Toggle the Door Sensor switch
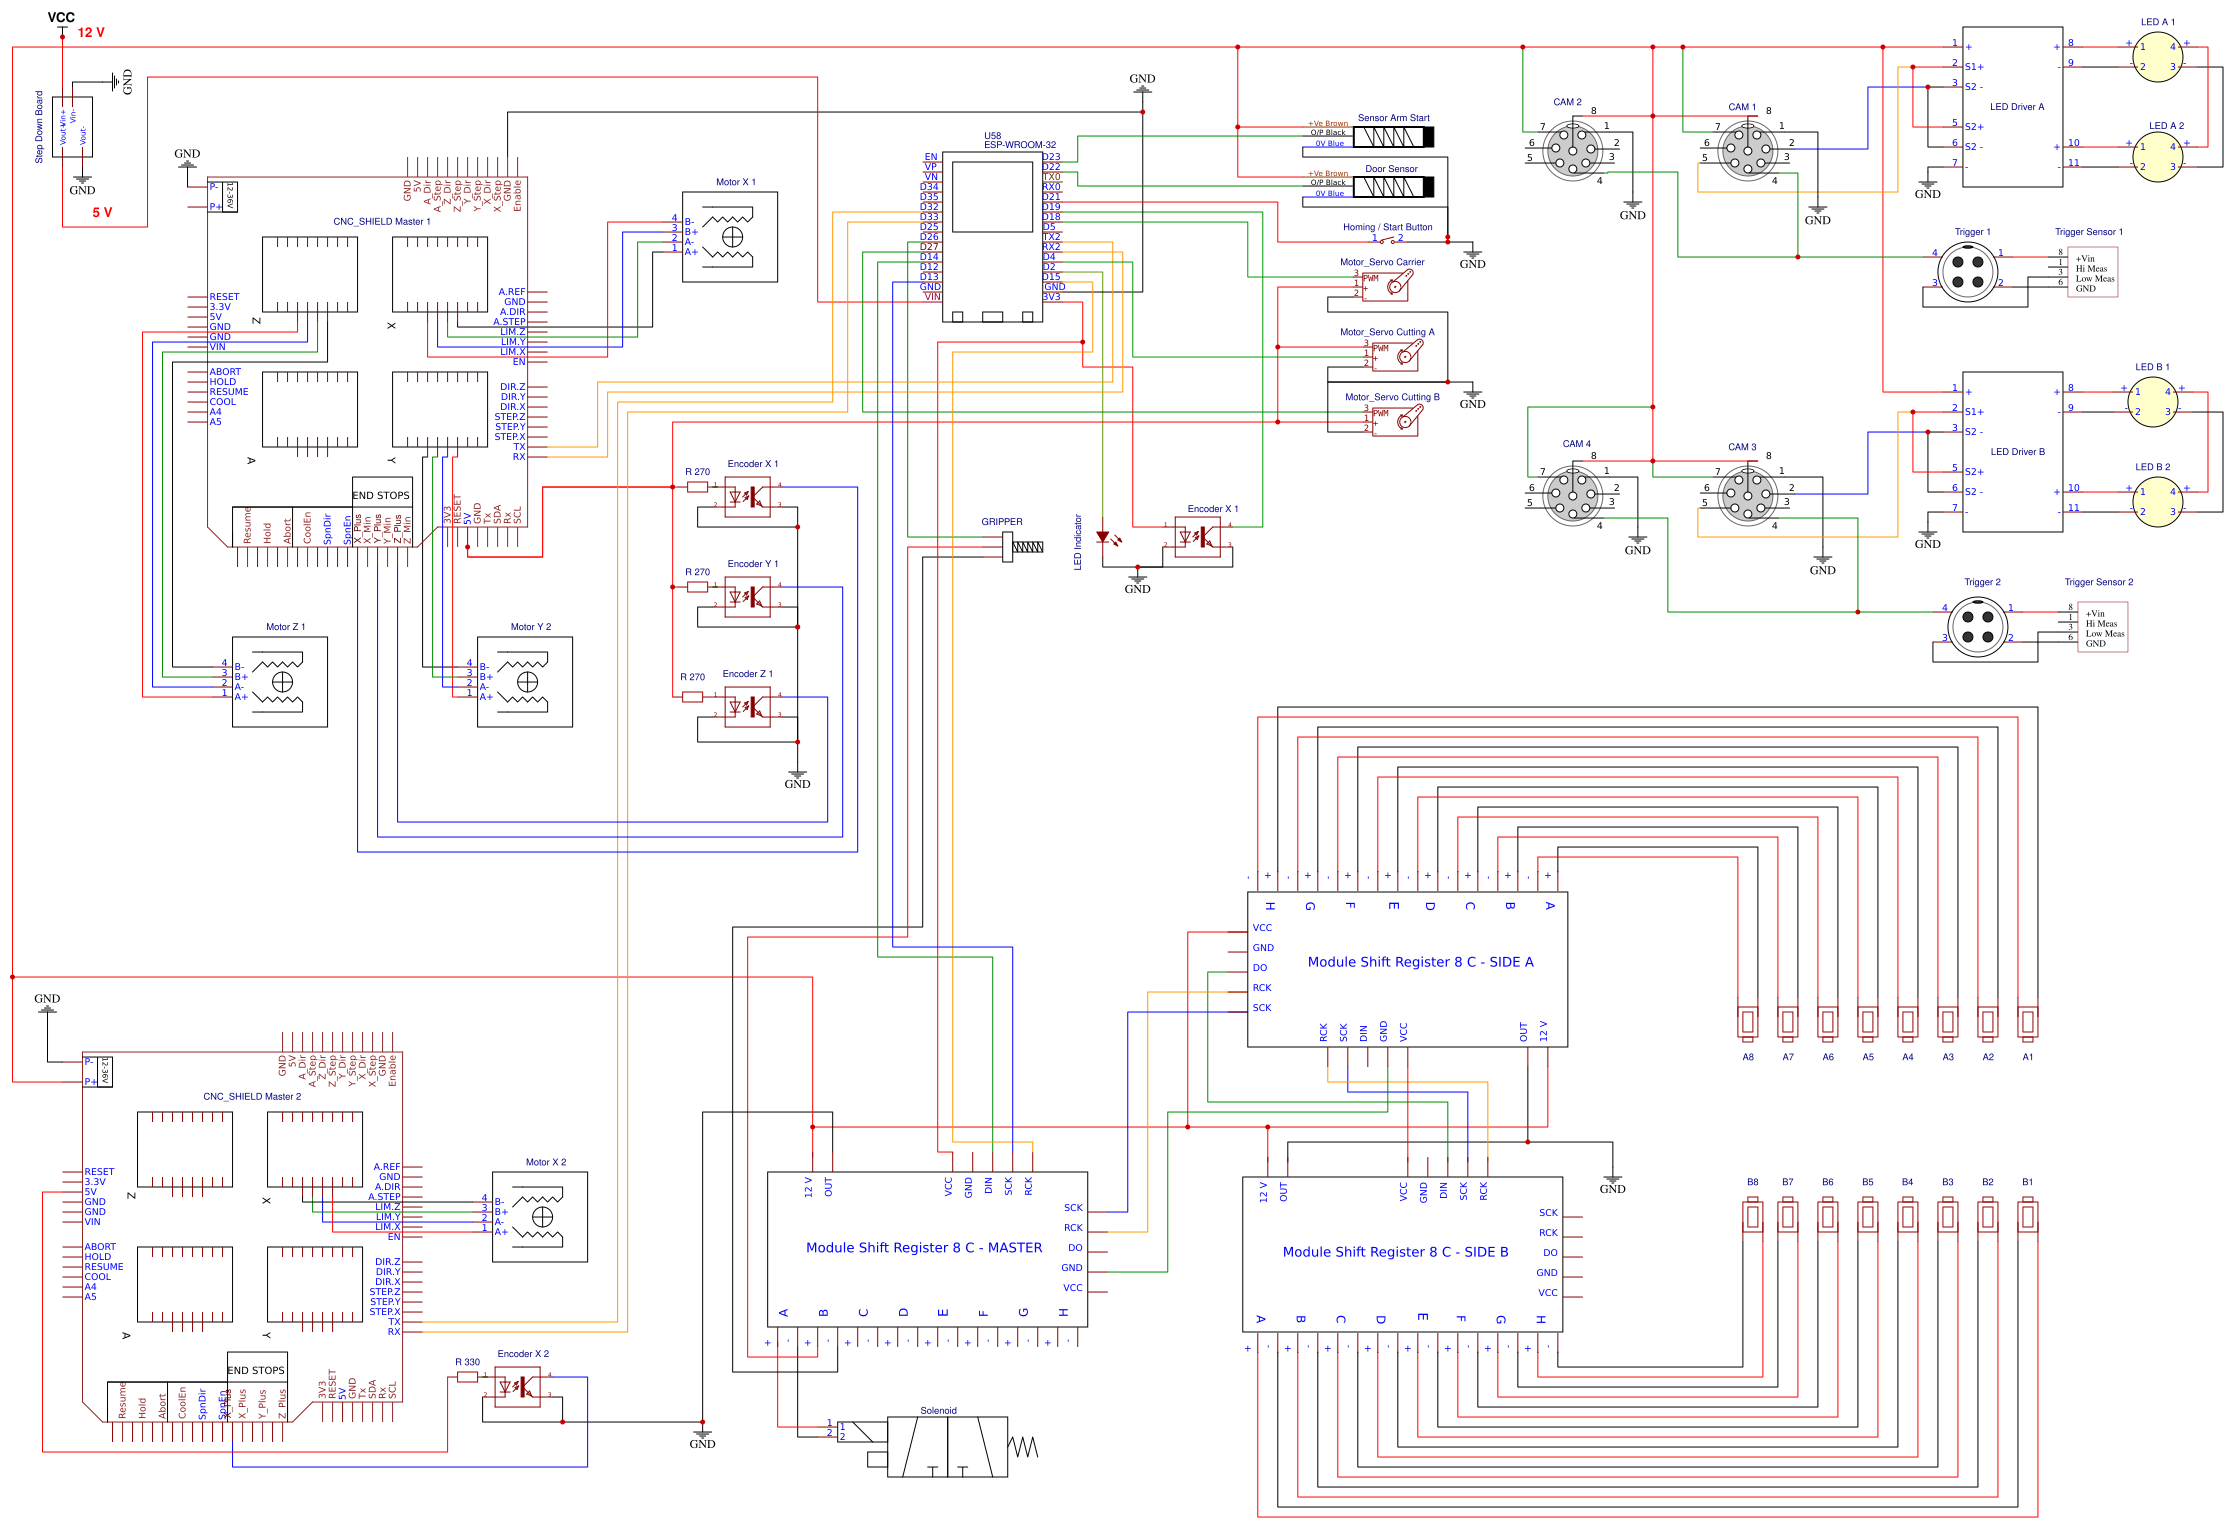The height and width of the screenshot is (1527, 2233). coord(1395,186)
